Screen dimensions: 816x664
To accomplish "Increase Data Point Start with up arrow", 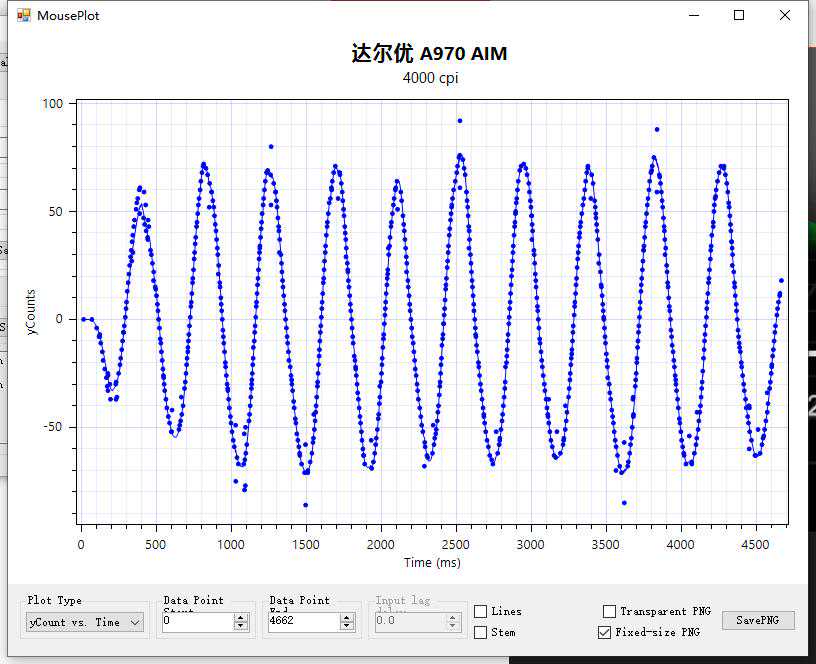I will click(241, 617).
